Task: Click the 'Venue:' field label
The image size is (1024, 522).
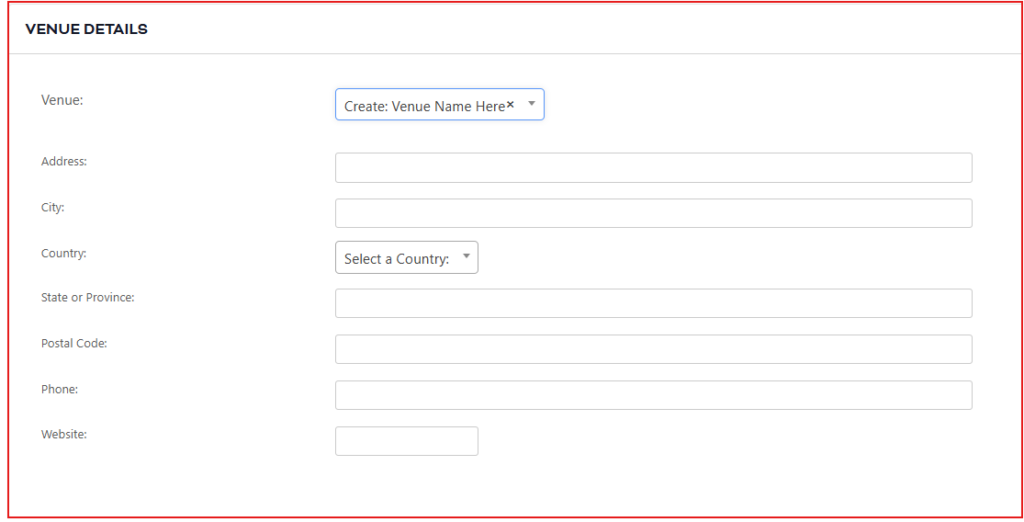Action: 62,99
